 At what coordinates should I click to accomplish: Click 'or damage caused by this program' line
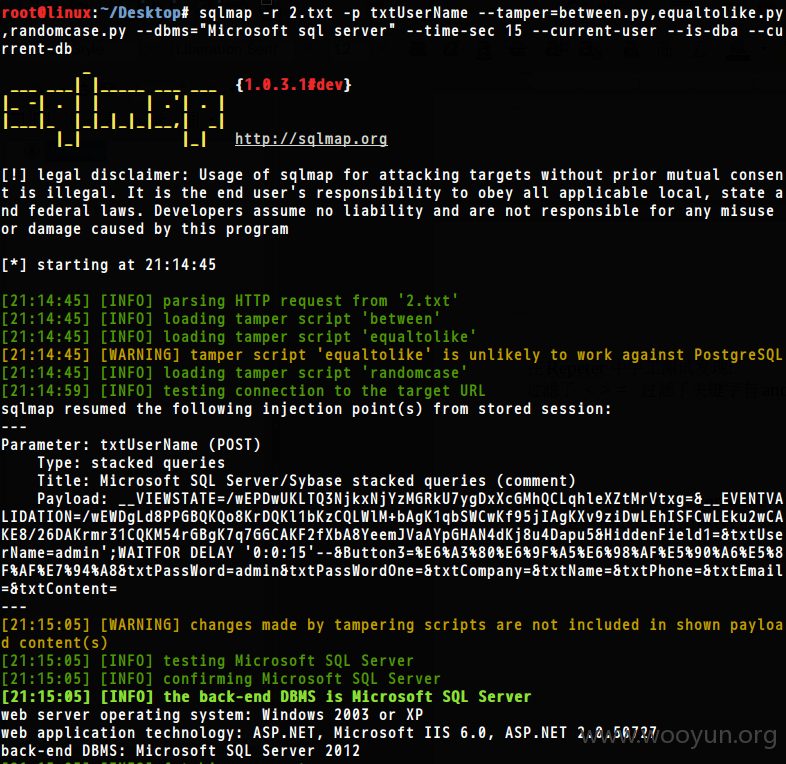coord(145,229)
